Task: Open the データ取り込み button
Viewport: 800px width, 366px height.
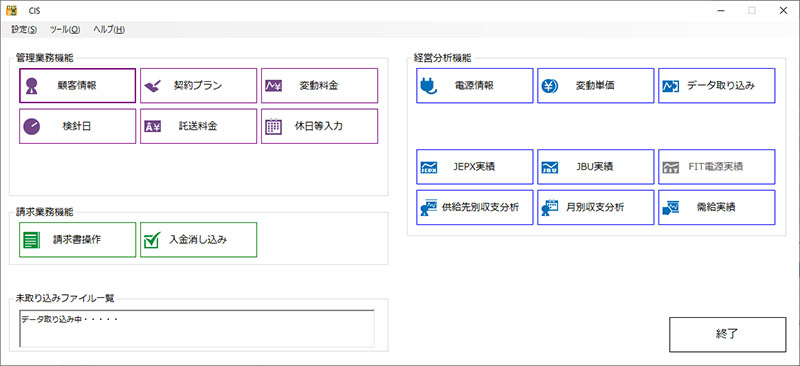Action: 717,86
